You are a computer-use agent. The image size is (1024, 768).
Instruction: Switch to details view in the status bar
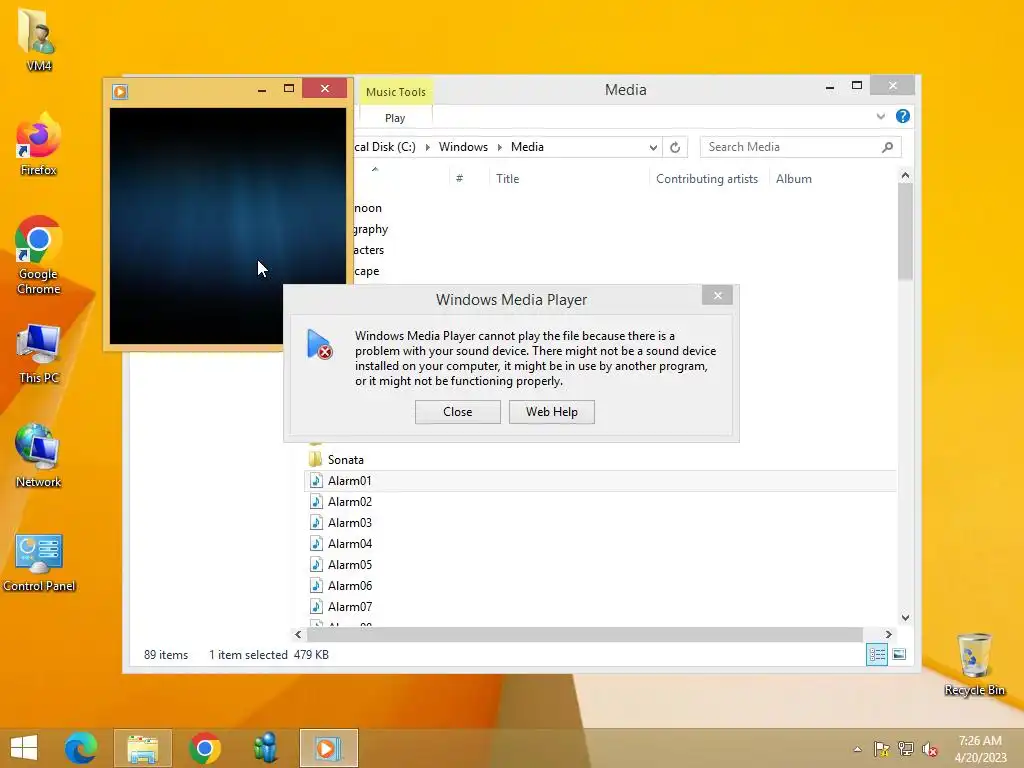pyautogui.click(x=876, y=654)
